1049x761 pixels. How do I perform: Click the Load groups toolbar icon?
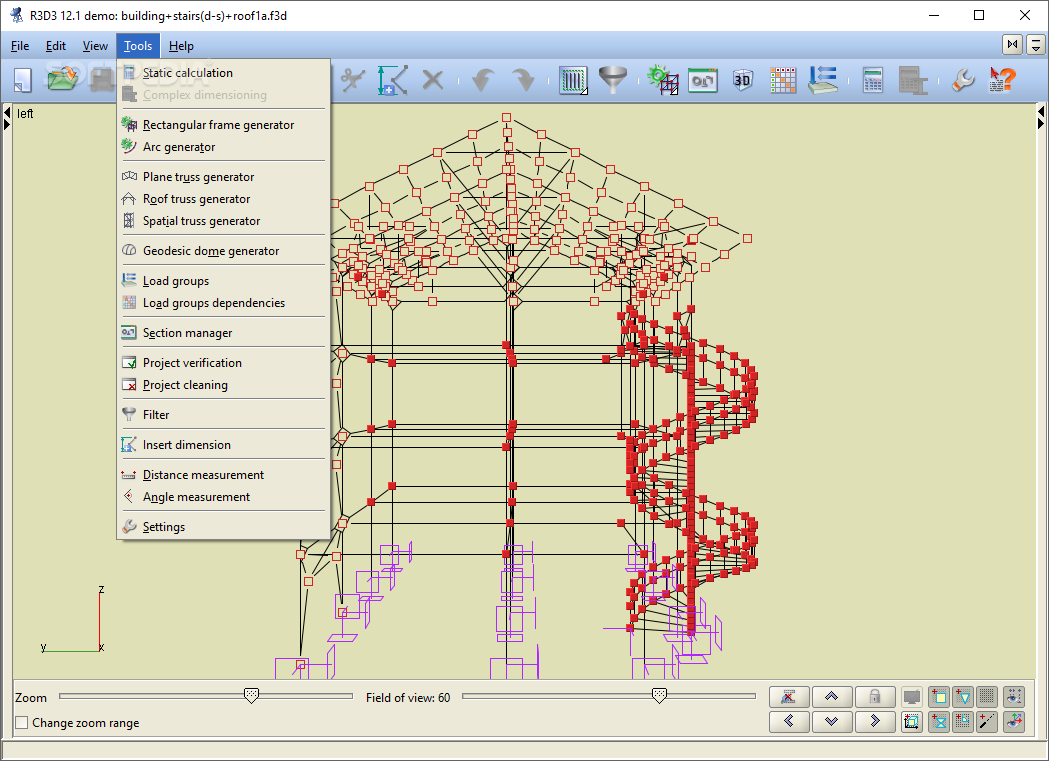[x=823, y=80]
